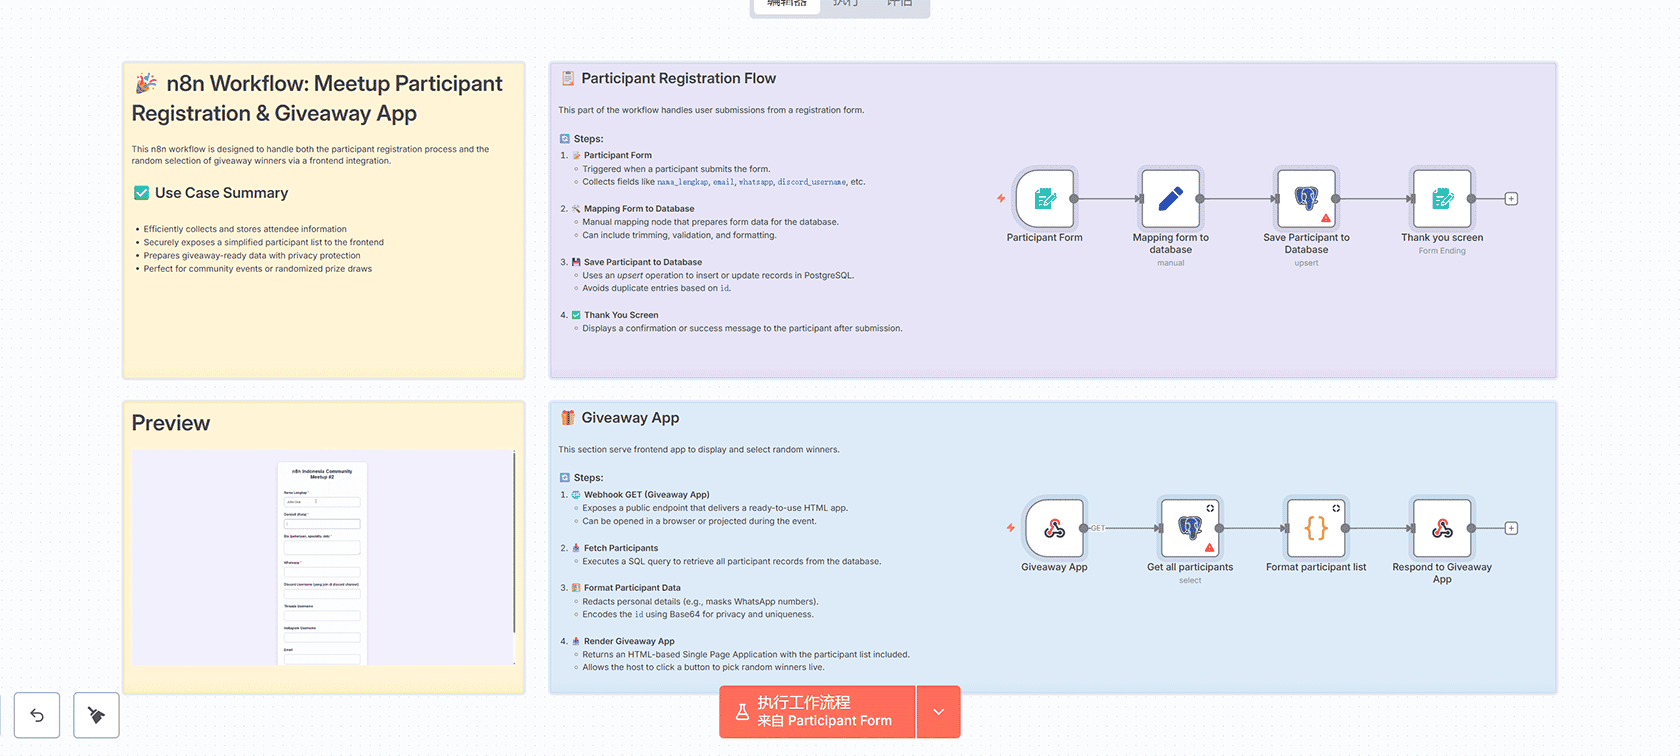The image size is (1680, 756).
Task: Run workflow from Participant Form
Action: 817,712
